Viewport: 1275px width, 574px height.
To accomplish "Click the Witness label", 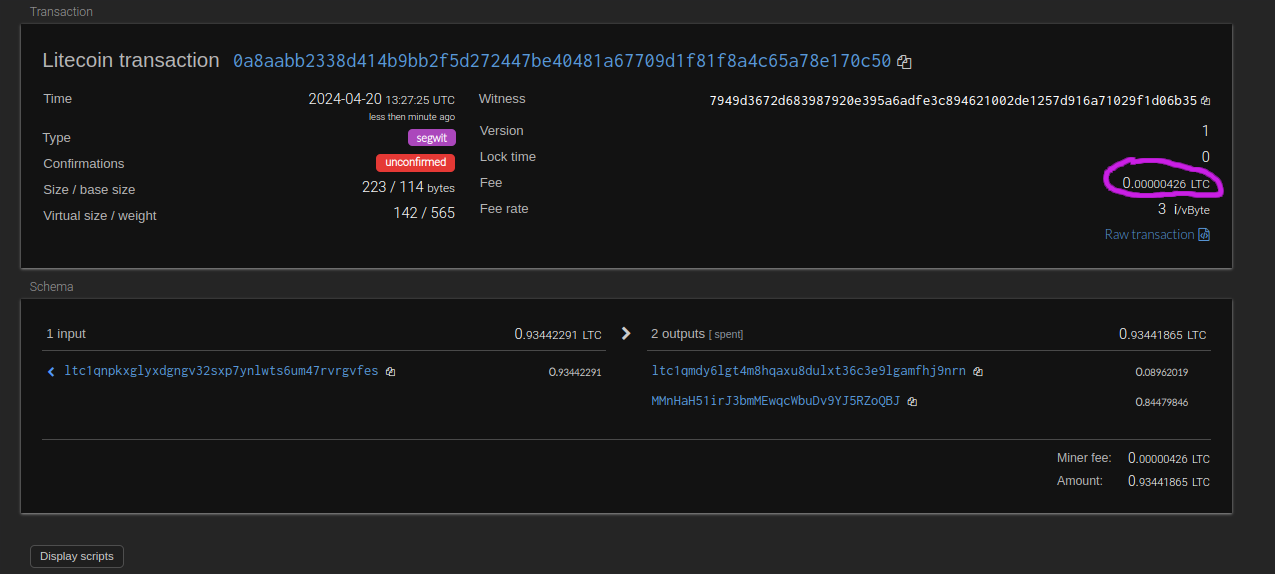I will pyautogui.click(x=502, y=98).
